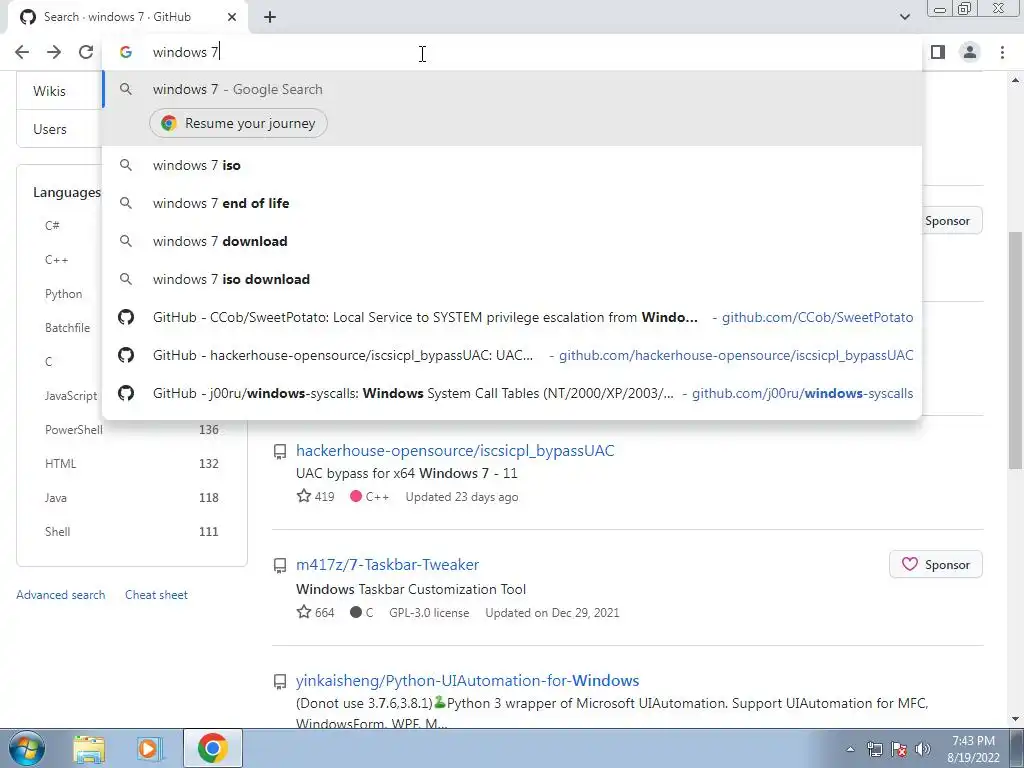Image resolution: width=1024 pixels, height=768 pixels.
Task: Pick the 'windows 7 iso download' suggestion
Action: [x=512, y=279]
